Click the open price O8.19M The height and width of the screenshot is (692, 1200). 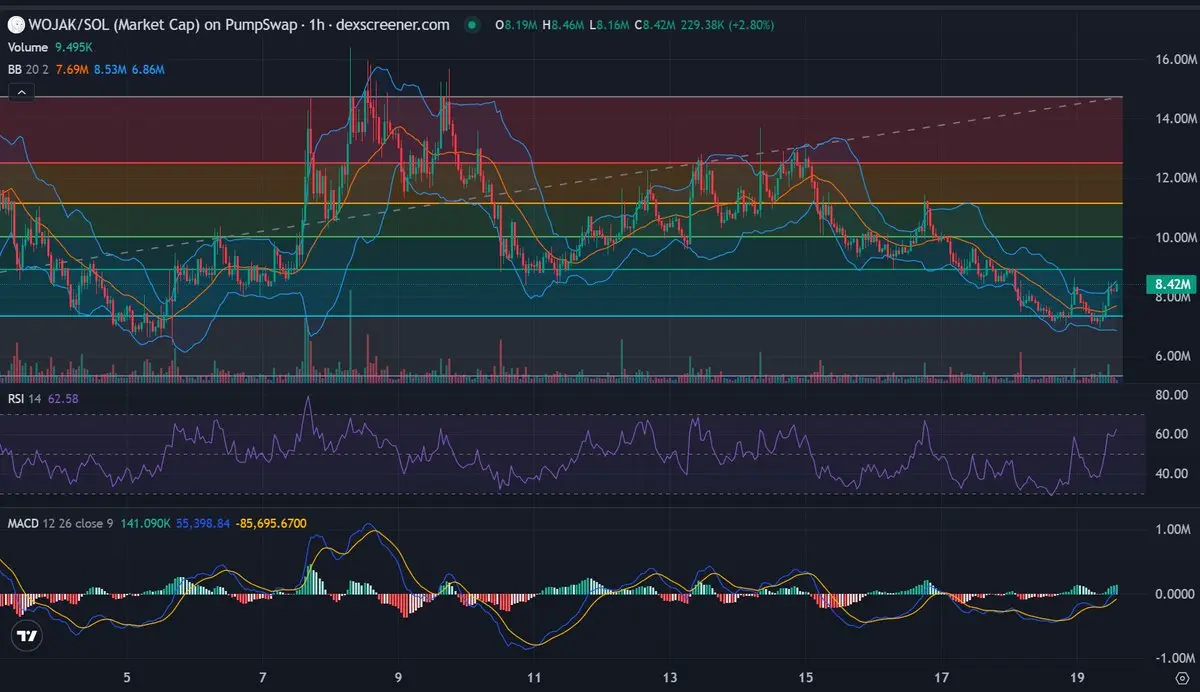[x=516, y=24]
